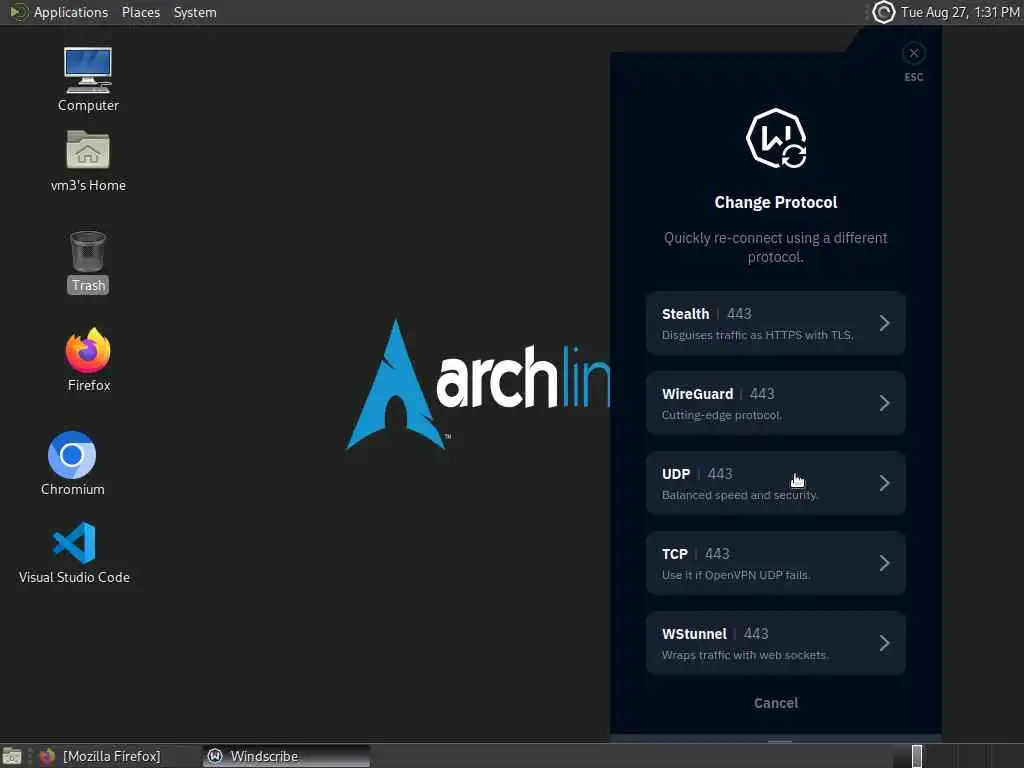
Task: Click the chevron next to UDP
Action: tap(884, 483)
